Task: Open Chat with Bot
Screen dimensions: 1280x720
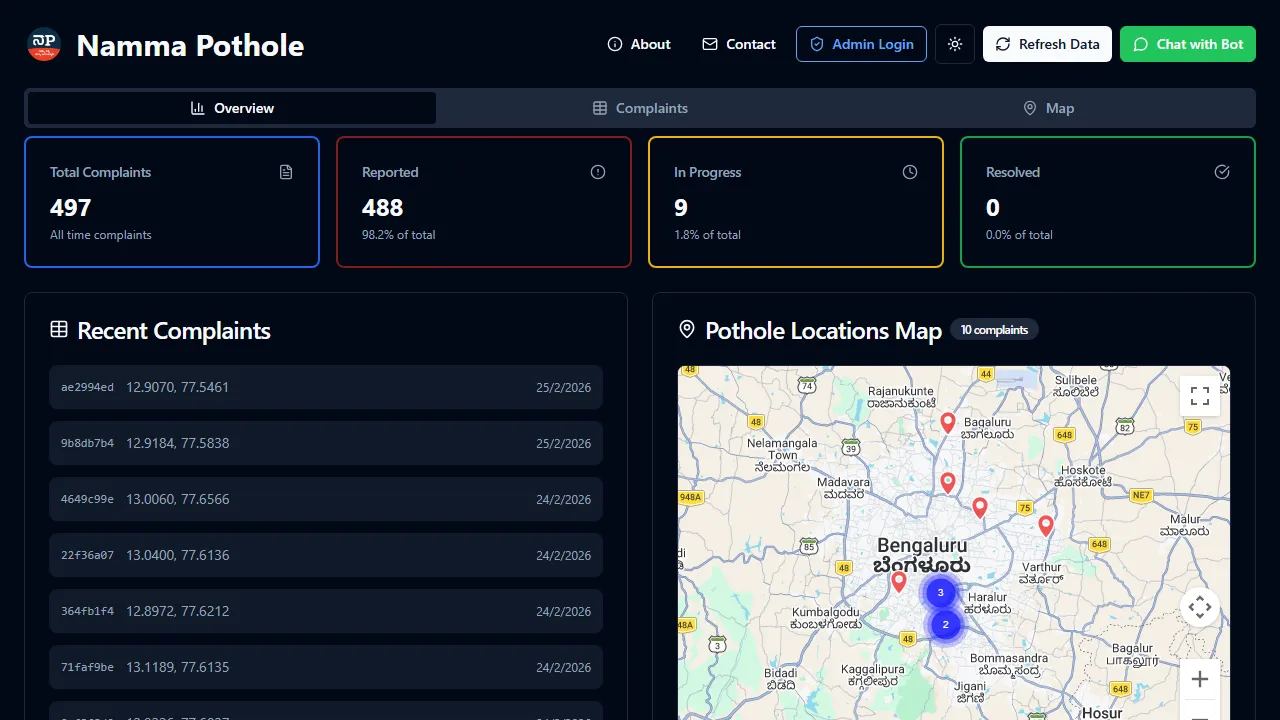Action: (x=1188, y=44)
